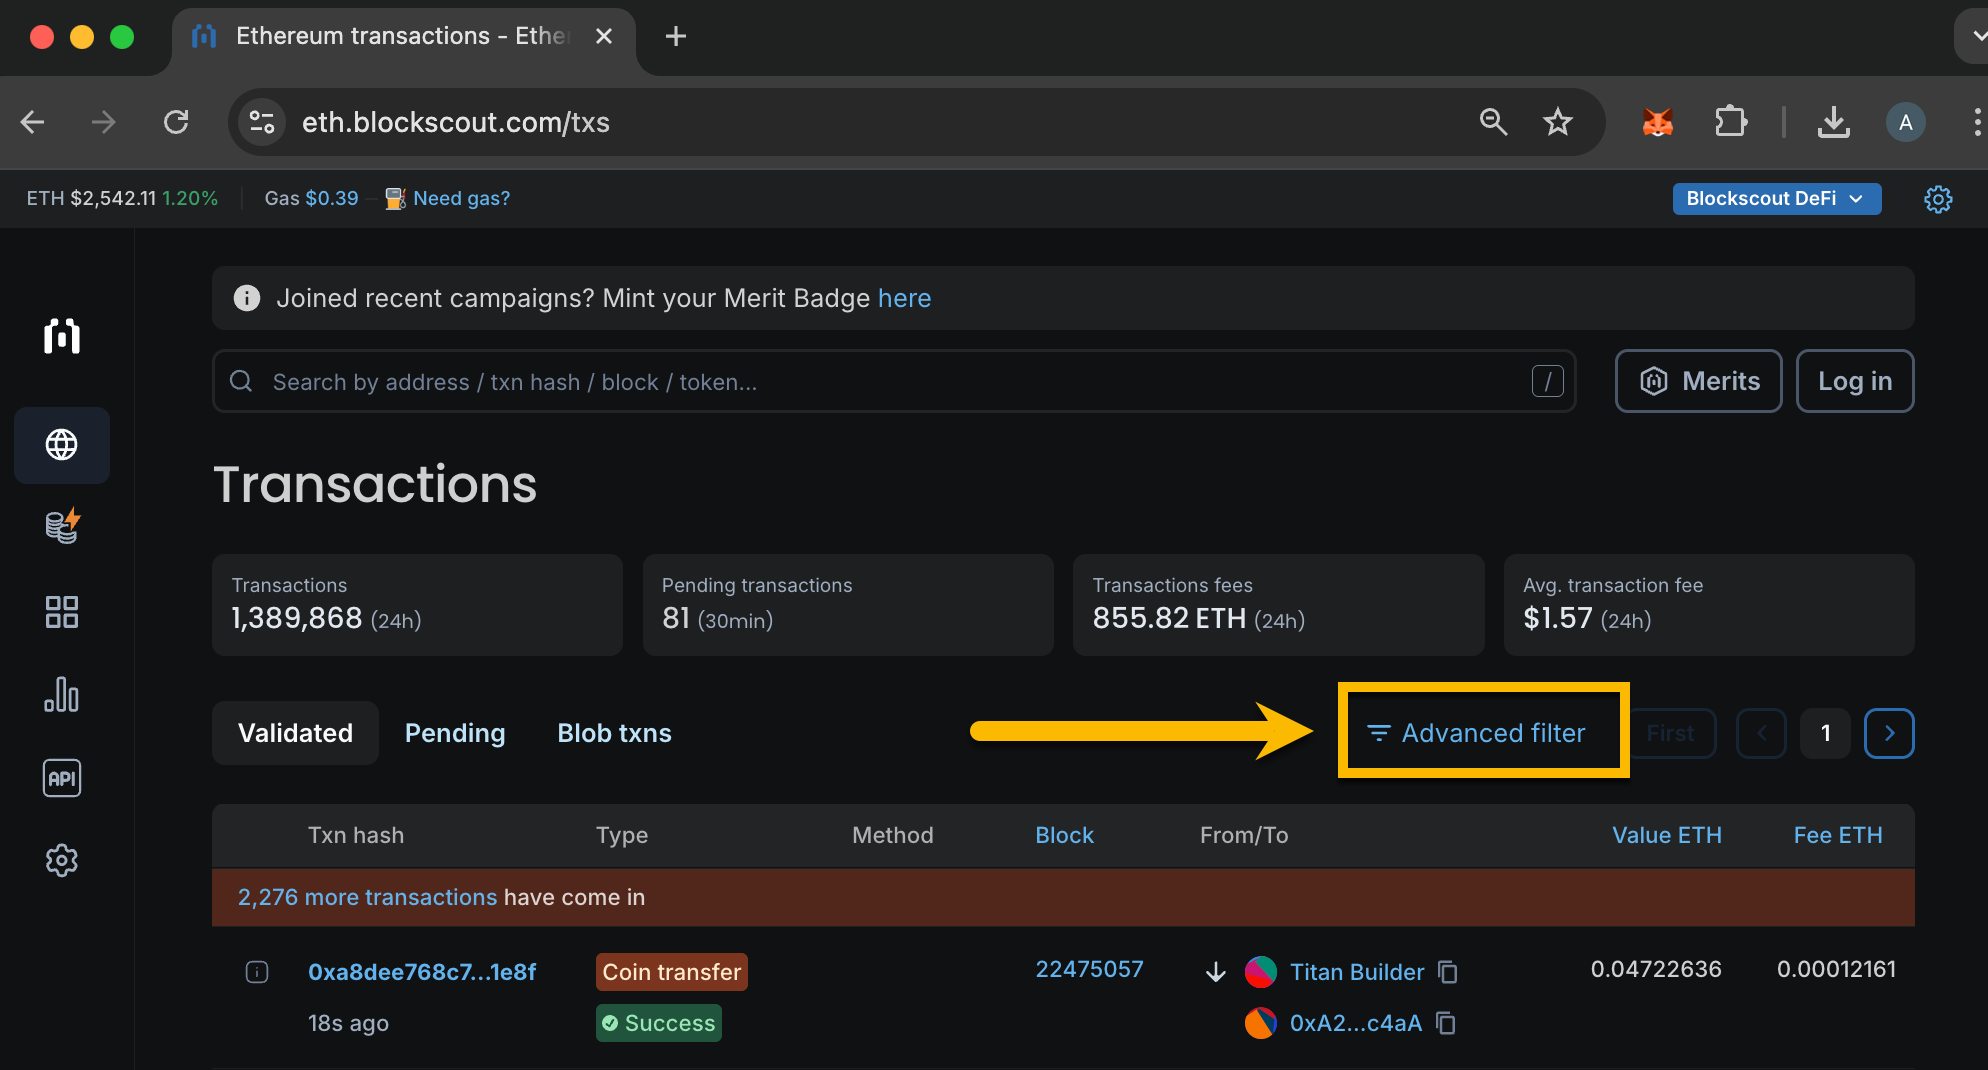1988x1070 pixels.
Task: Open the Blockscout DeFi dropdown
Action: (x=1776, y=198)
